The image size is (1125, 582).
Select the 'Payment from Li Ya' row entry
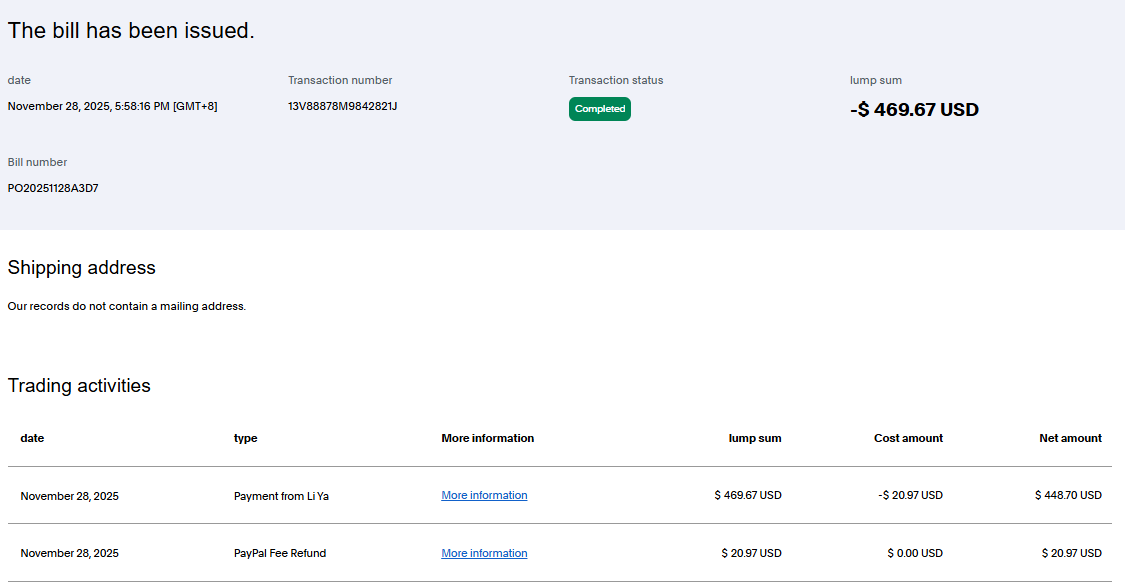coord(281,496)
